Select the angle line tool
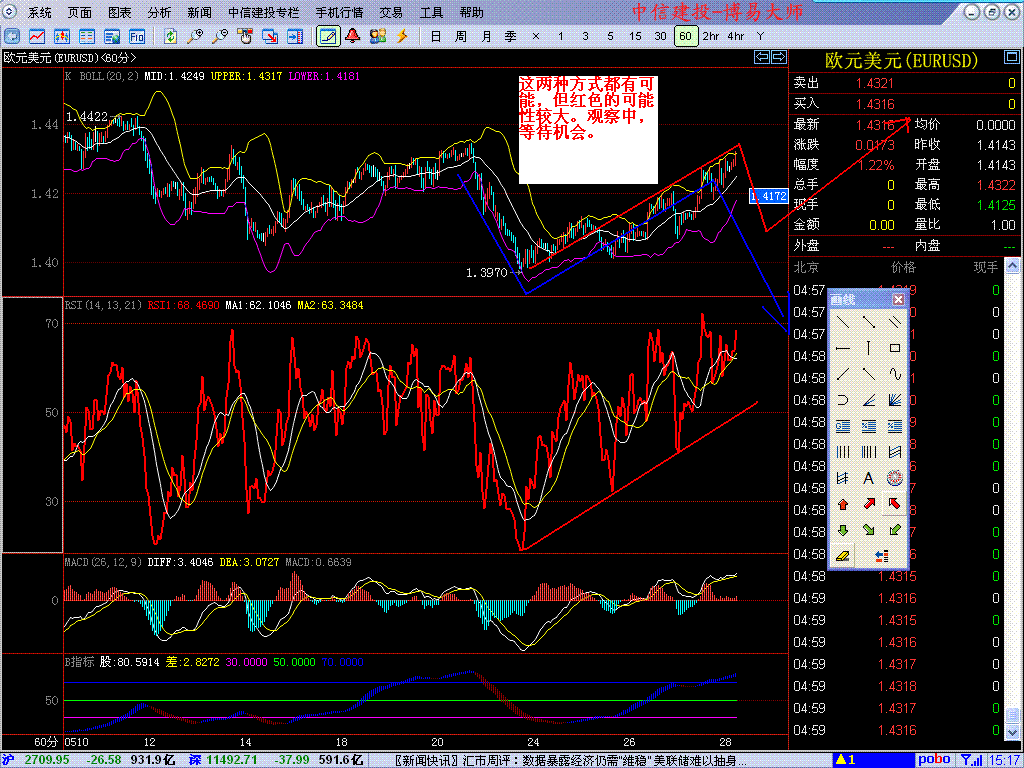The width and height of the screenshot is (1024, 768). tap(869, 400)
